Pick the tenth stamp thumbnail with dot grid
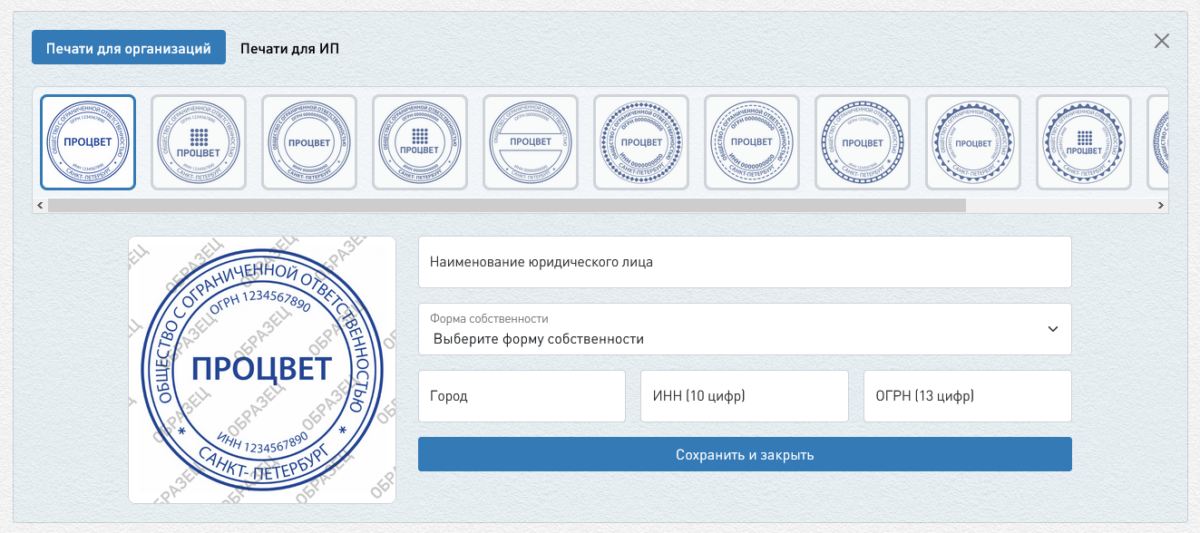The image size is (1200, 533). pyautogui.click(x=1083, y=142)
